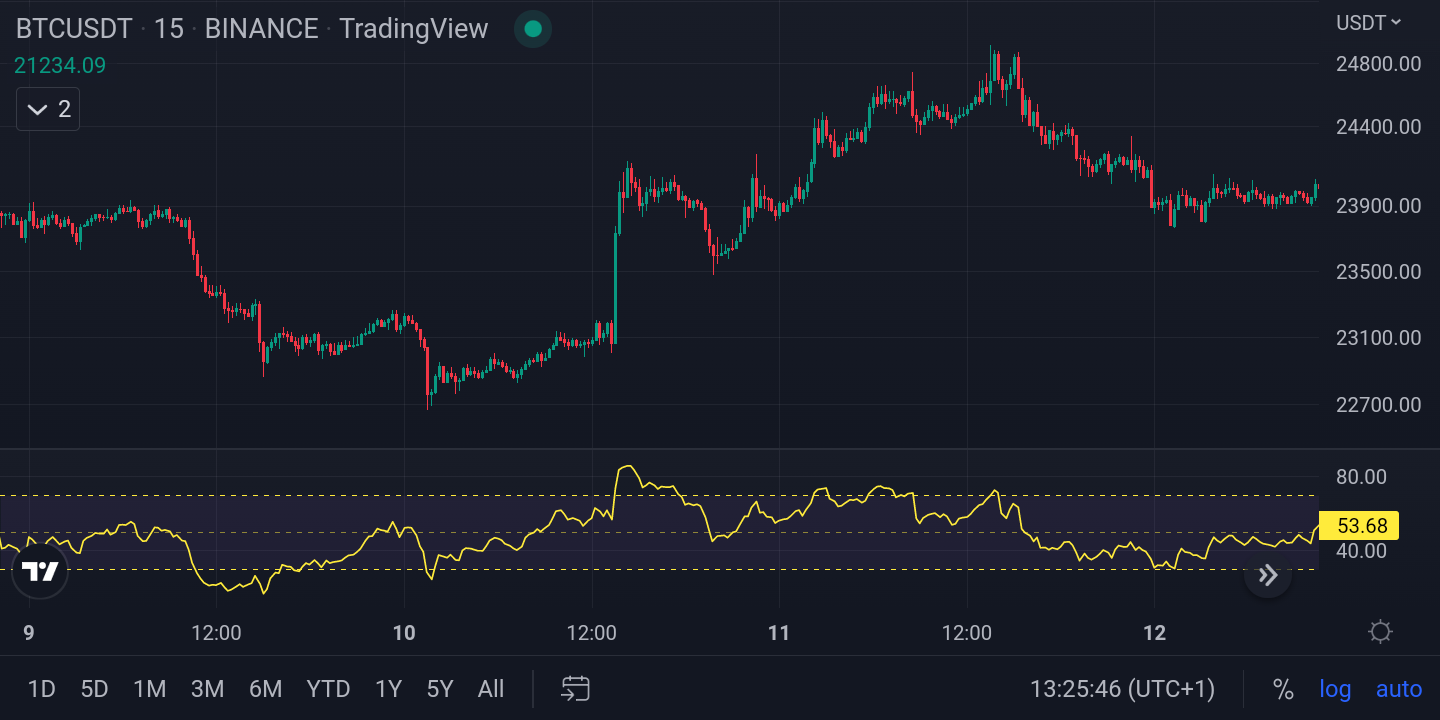Click the BINANCE exchange label
1440x720 pixels.
(261, 29)
